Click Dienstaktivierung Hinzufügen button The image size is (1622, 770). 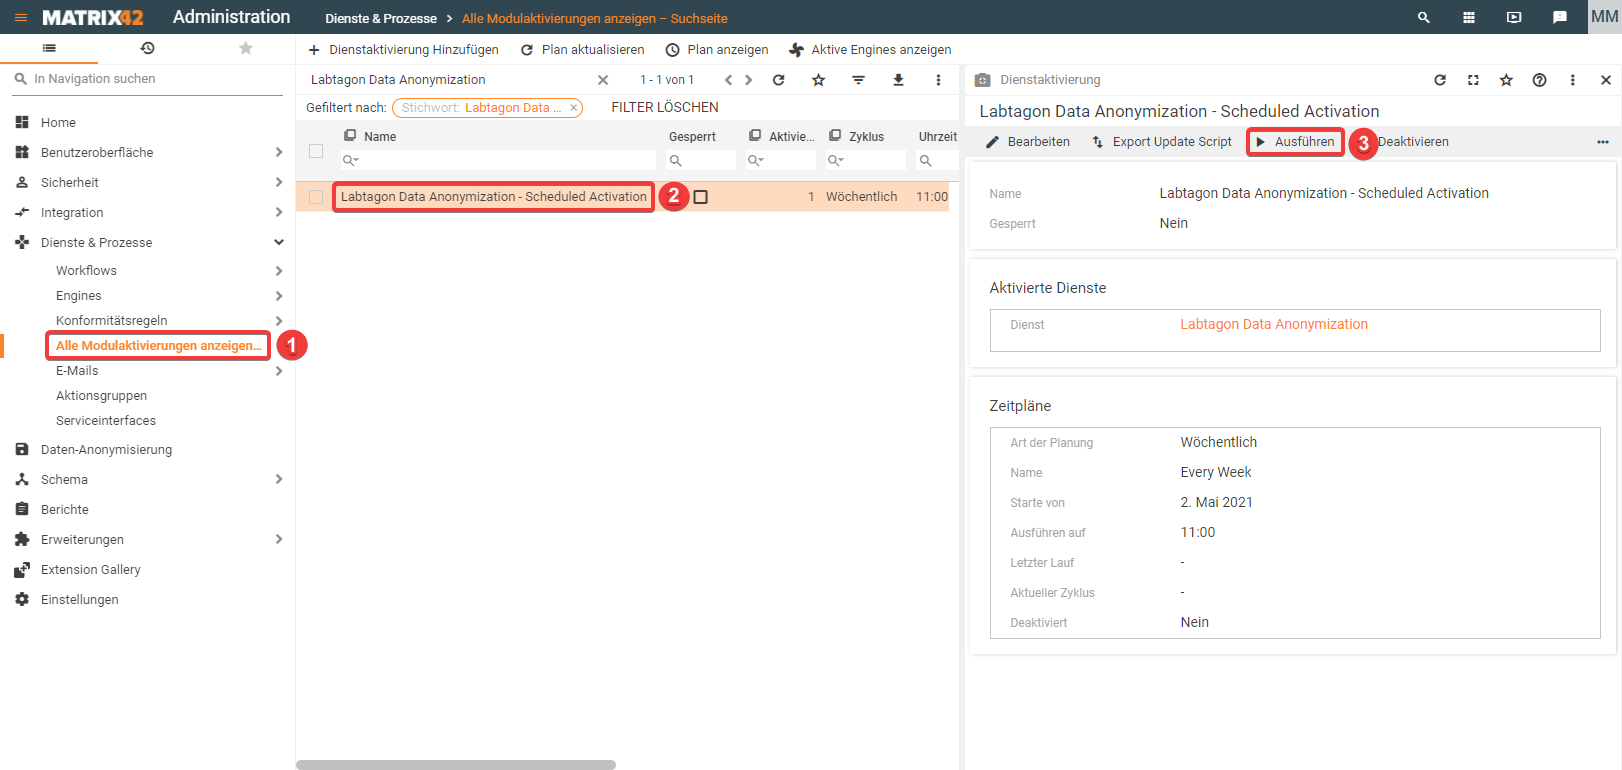403,50
